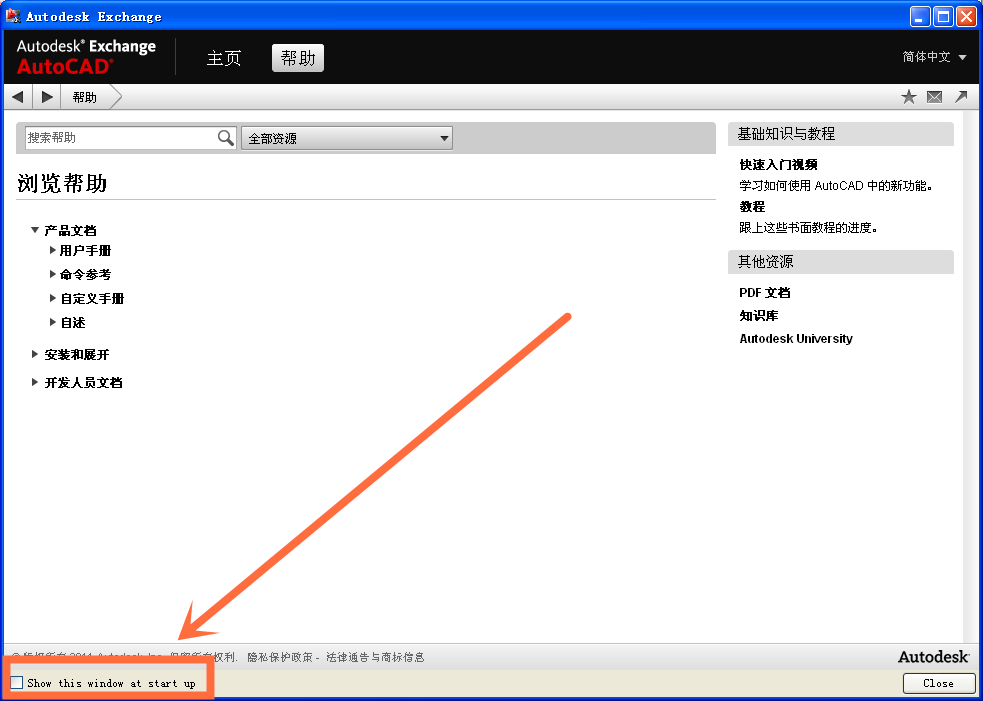983x701 pixels.
Task: Open the 隐私保护政策 footer link
Action: 280,657
